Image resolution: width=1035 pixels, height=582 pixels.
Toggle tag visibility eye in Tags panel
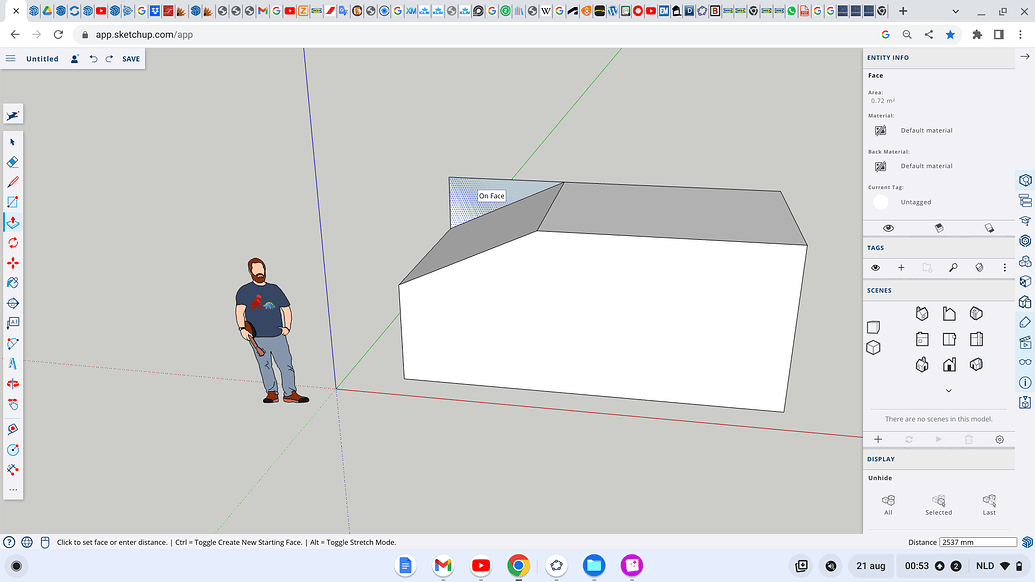click(876, 268)
